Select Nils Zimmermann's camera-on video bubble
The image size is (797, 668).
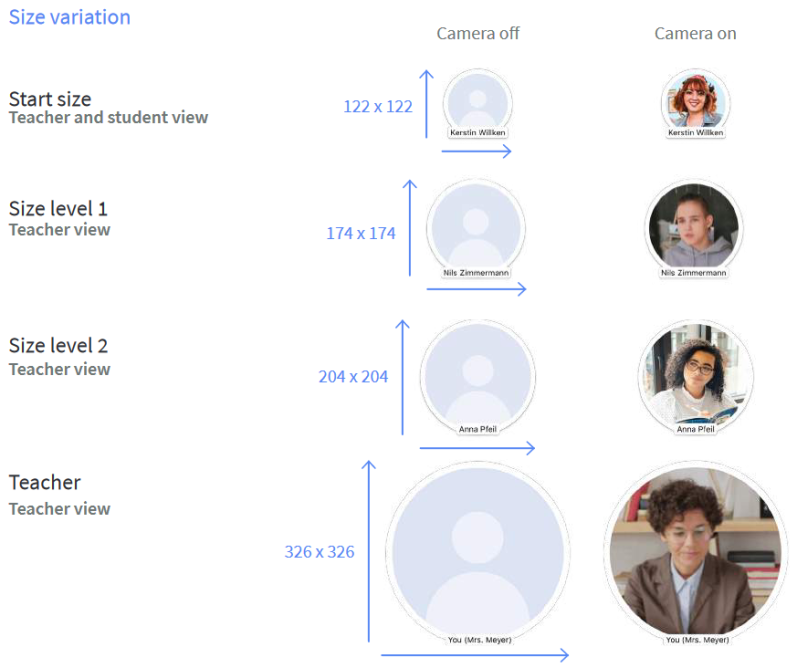pos(694,228)
